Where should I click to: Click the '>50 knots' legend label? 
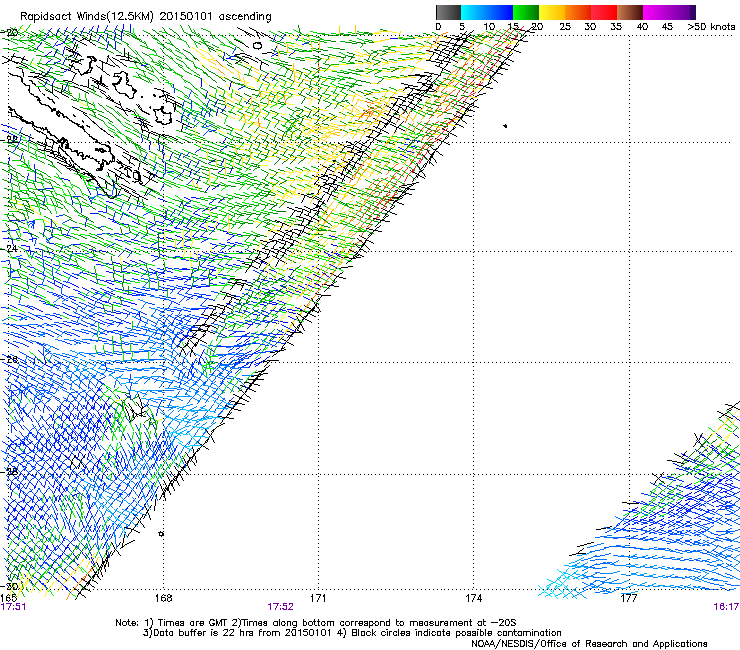point(711,27)
